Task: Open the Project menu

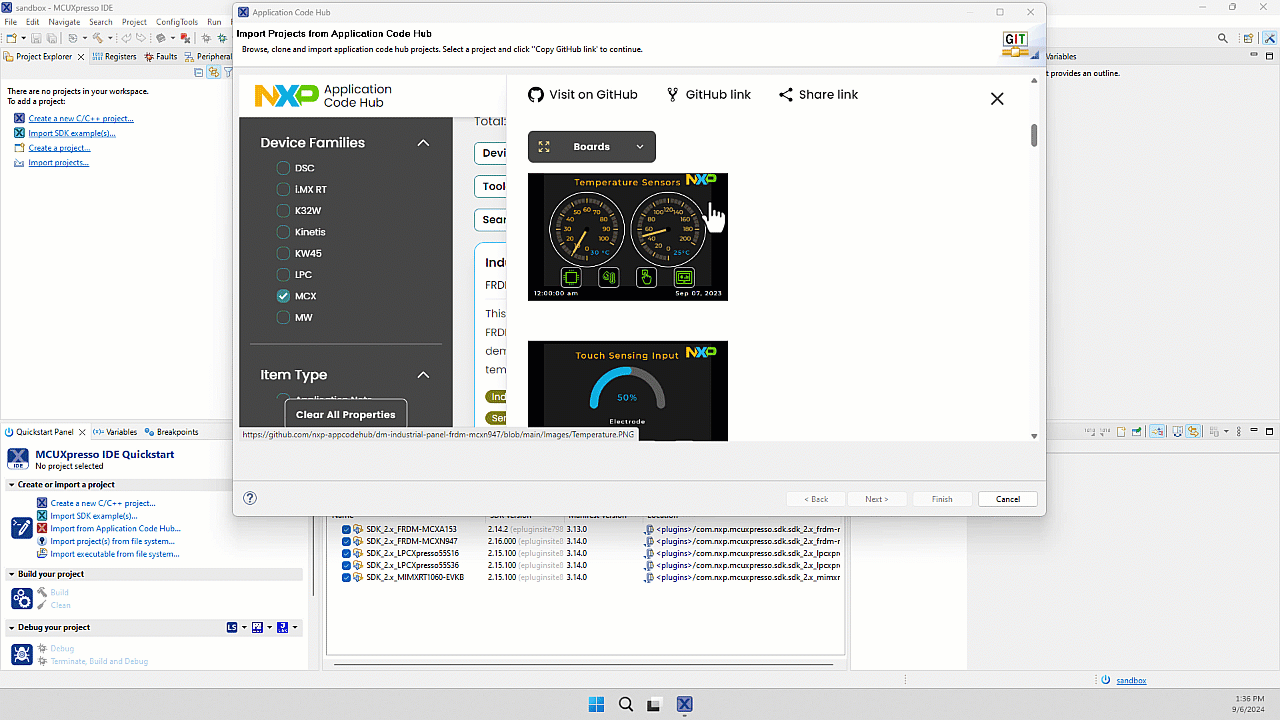Action: coord(133,21)
